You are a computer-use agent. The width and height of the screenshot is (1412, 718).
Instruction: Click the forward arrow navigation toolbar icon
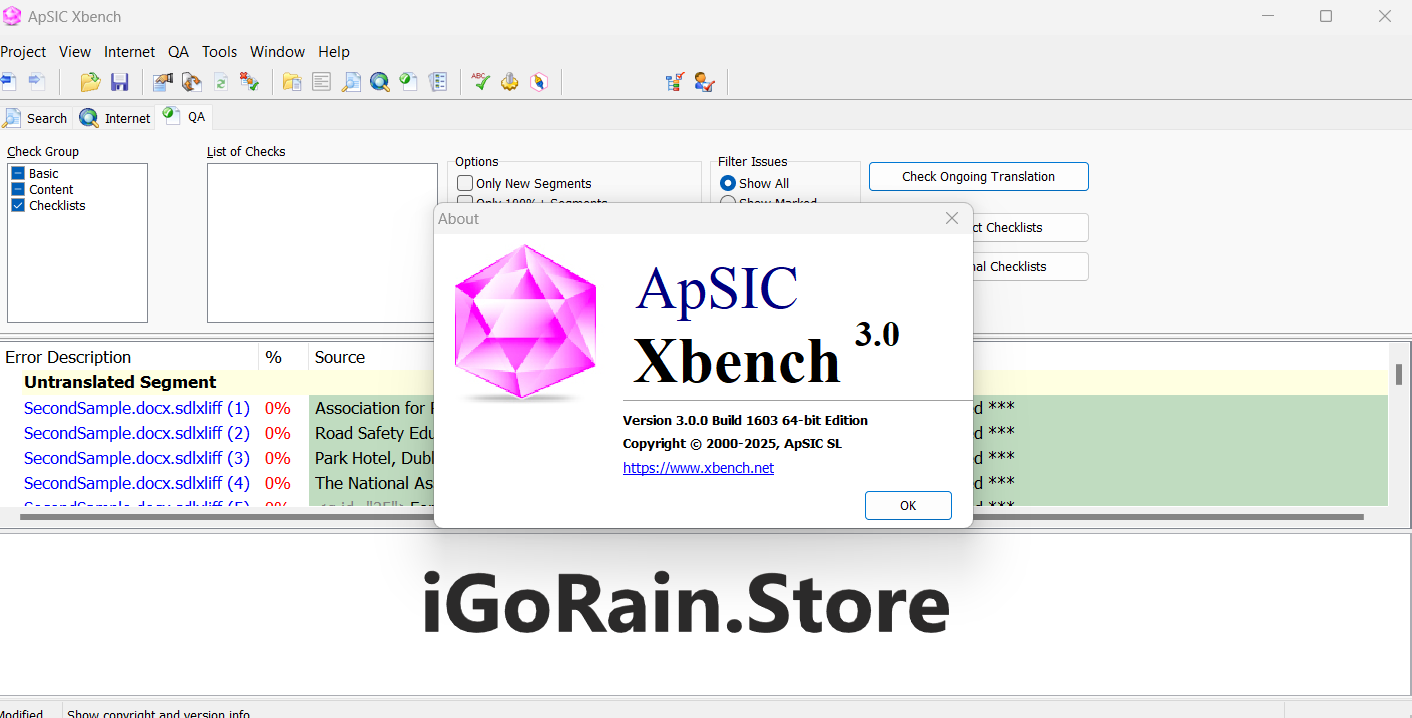(x=37, y=82)
